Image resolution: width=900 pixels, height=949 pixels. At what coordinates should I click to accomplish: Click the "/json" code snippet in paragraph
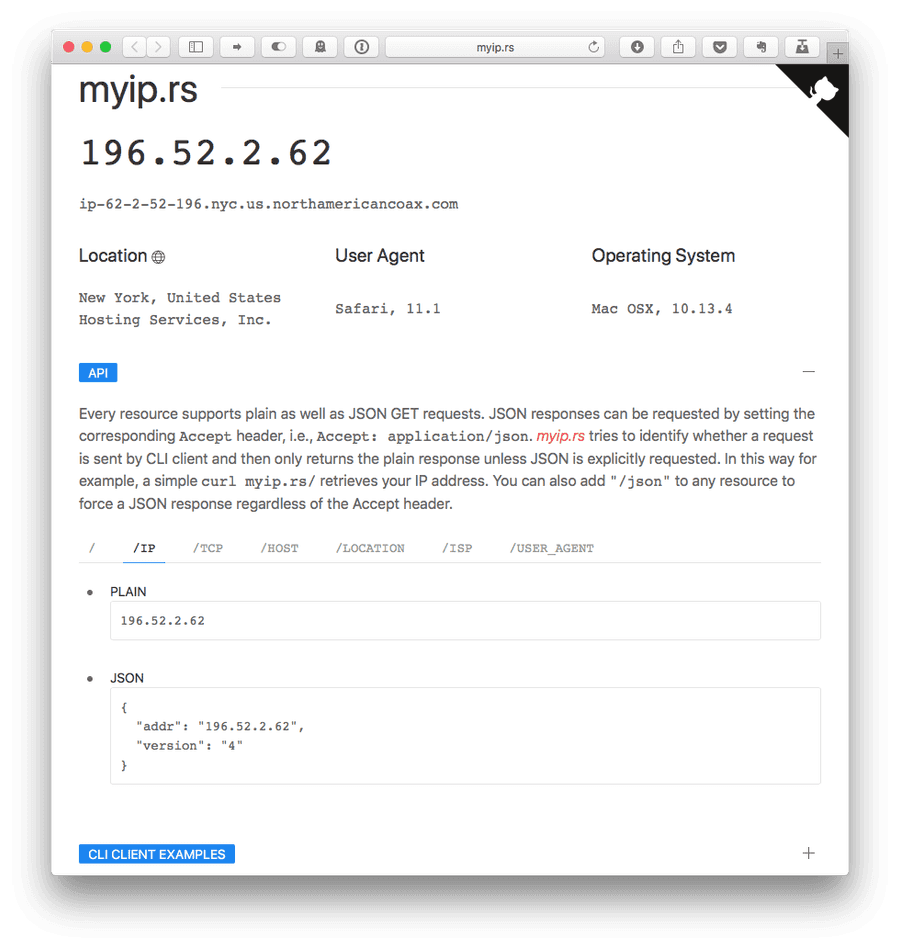[640, 481]
